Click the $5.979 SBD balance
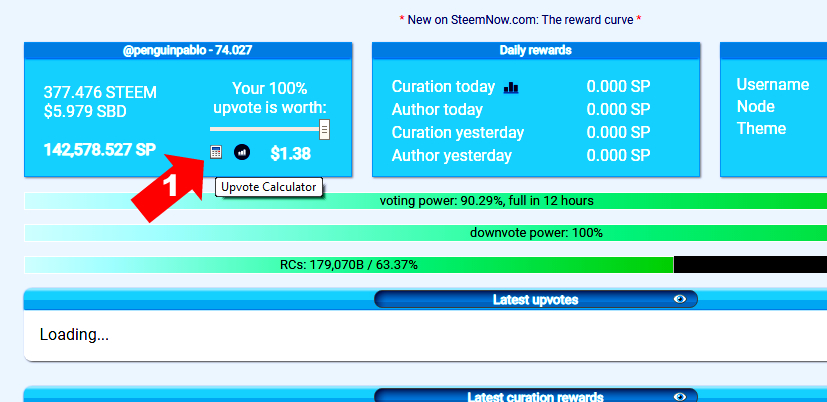The width and height of the screenshot is (827, 402). tap(85, 112)
